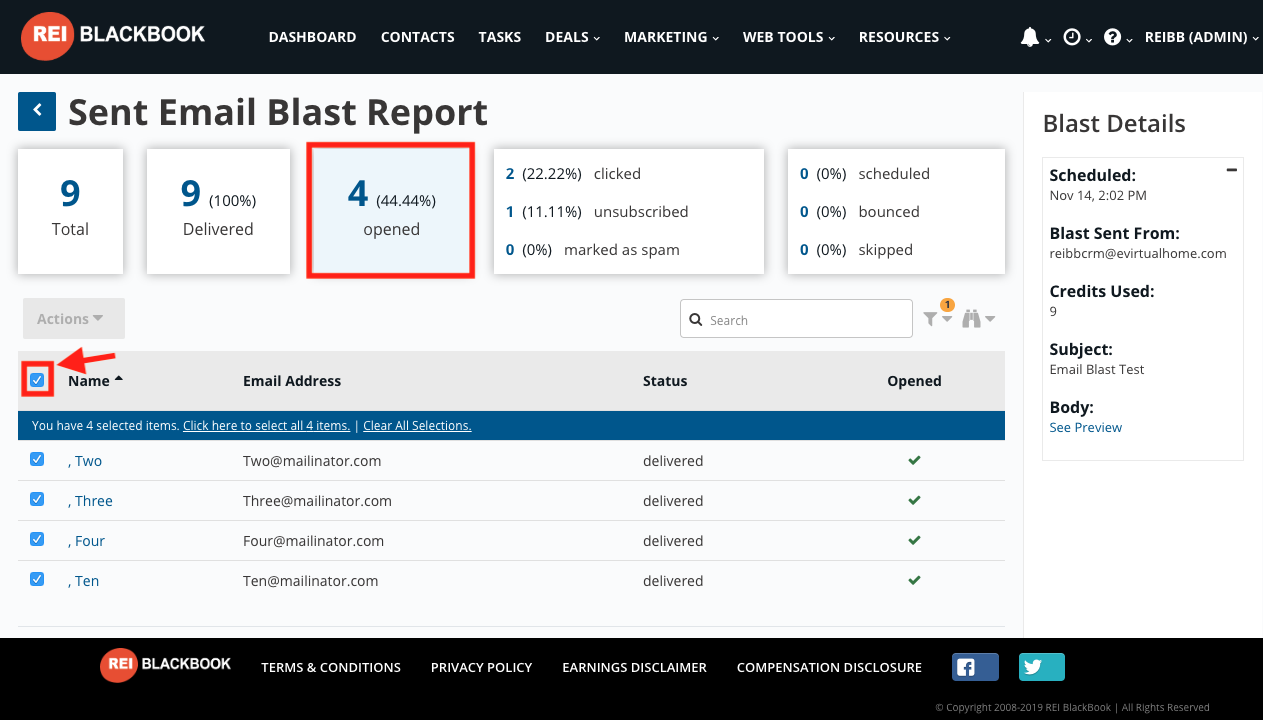Click the Status column header
The image size is (1263, 720).
pyautogui.click(x=665, y=381)
